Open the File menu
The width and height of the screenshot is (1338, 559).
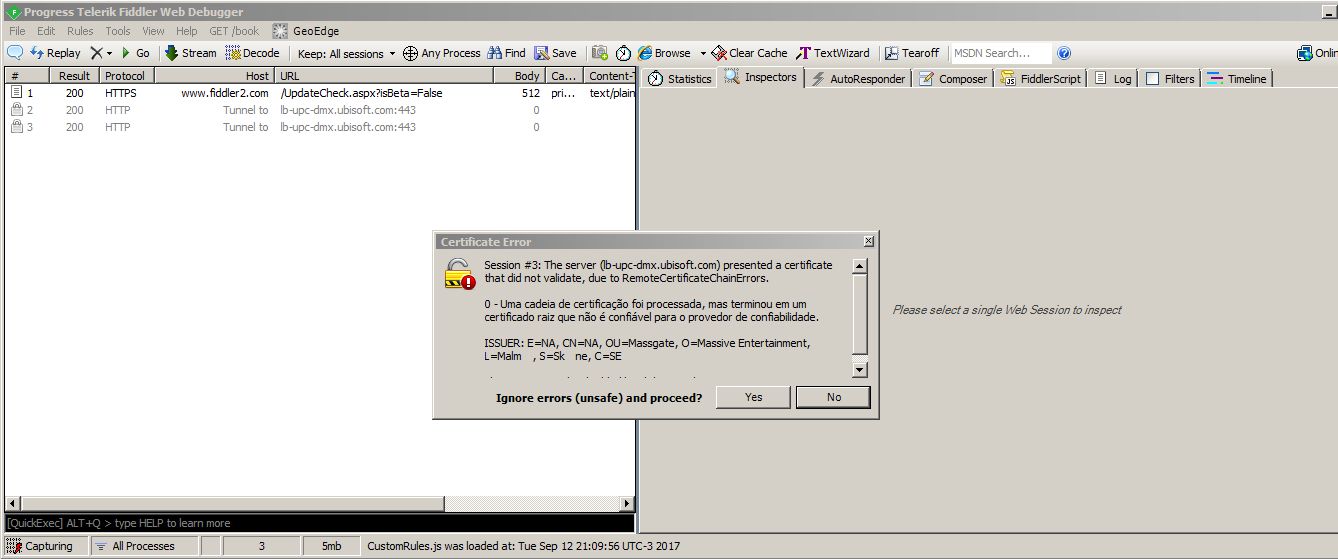(17, 31)
